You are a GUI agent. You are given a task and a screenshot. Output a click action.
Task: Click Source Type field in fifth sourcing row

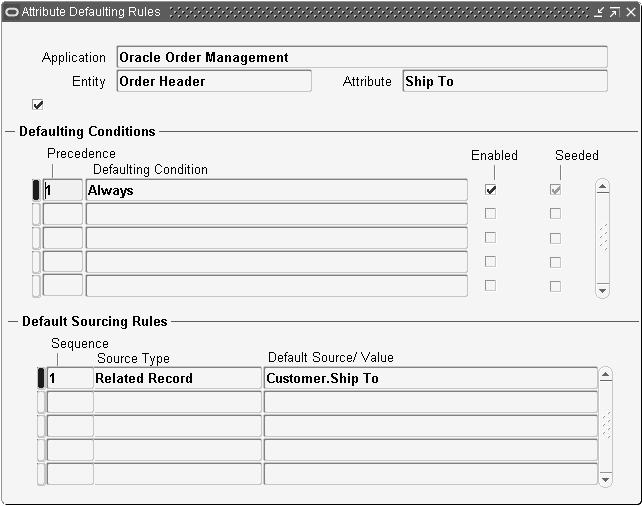click(177, 474)
